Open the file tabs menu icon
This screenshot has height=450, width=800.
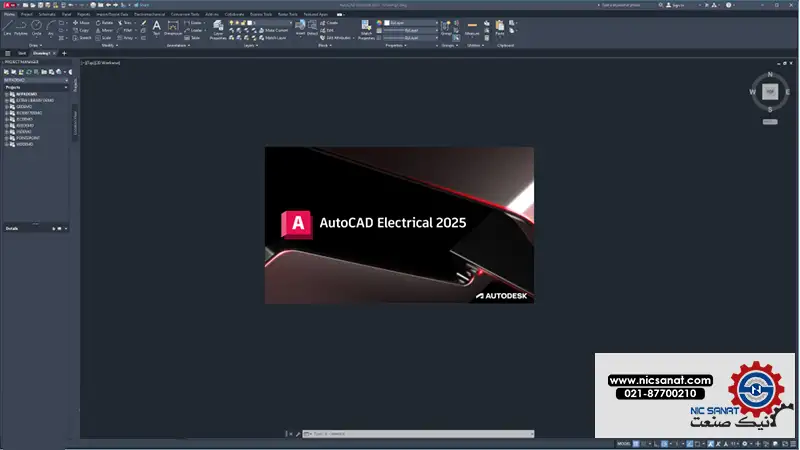click(8, 53)
